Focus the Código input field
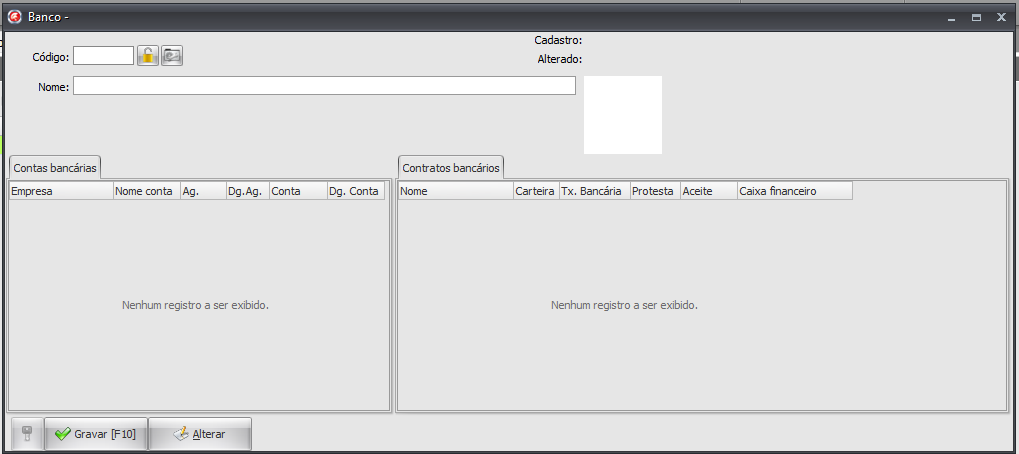1019x454 pixels. (103, 56)
